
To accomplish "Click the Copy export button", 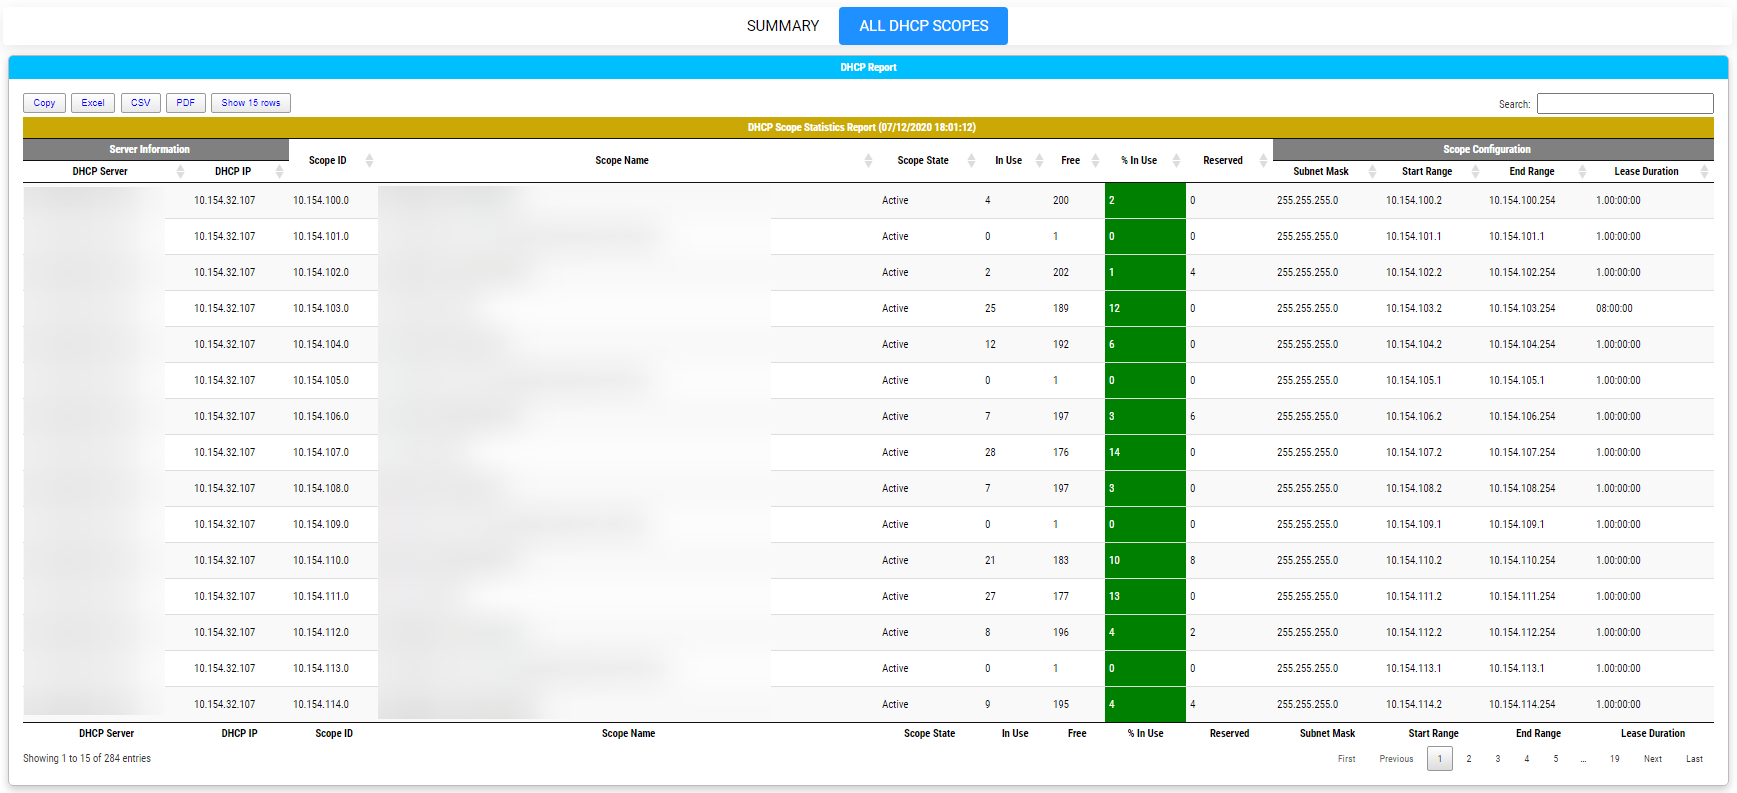I will [45, 103].
